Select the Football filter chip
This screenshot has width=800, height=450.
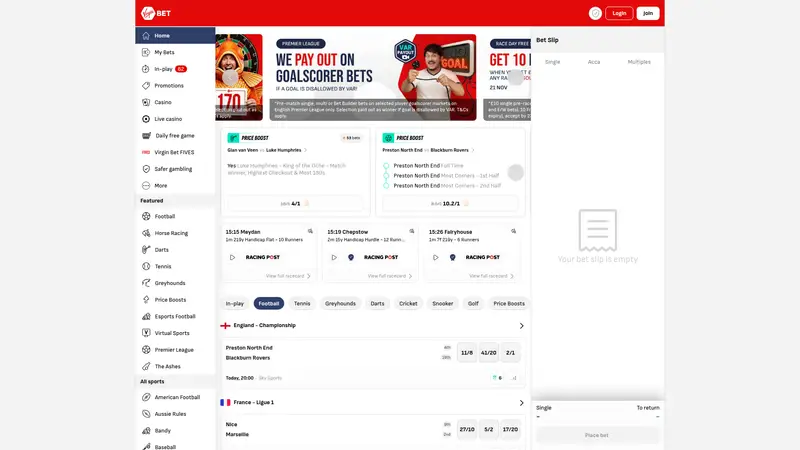coord(269,304)
